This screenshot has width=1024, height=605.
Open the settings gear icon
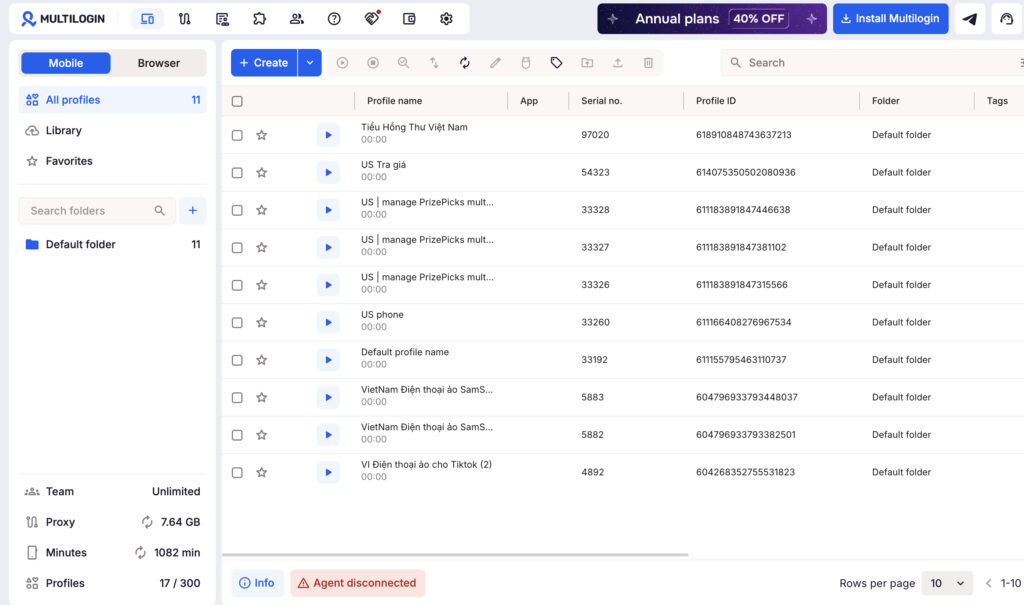point(446,19)
